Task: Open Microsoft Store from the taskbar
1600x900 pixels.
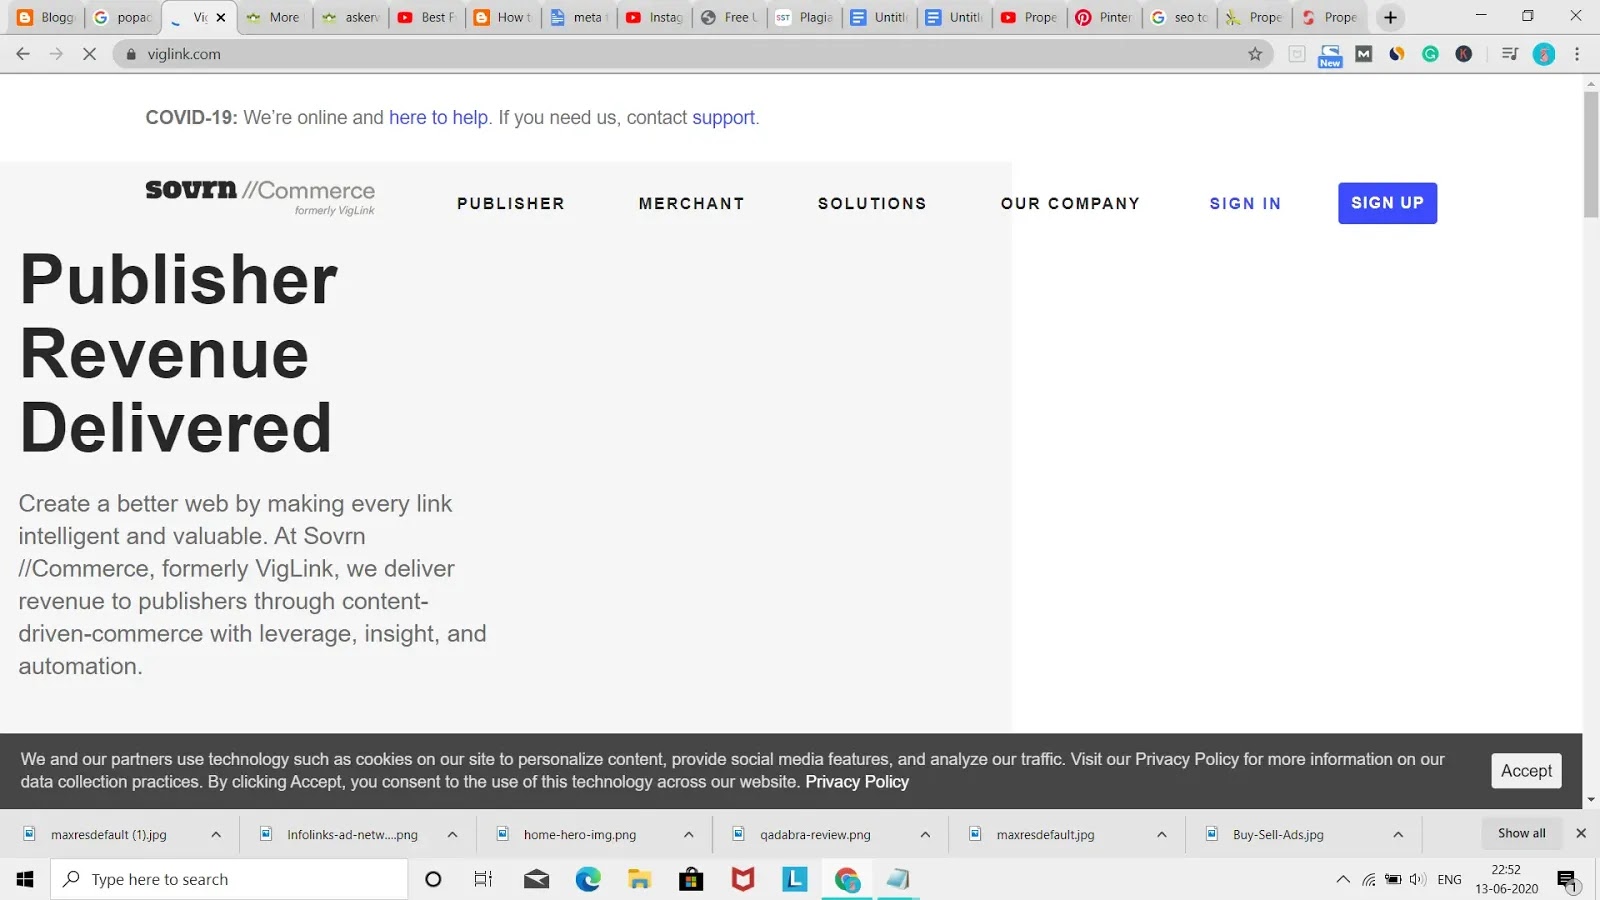Action: pos(691,879)
